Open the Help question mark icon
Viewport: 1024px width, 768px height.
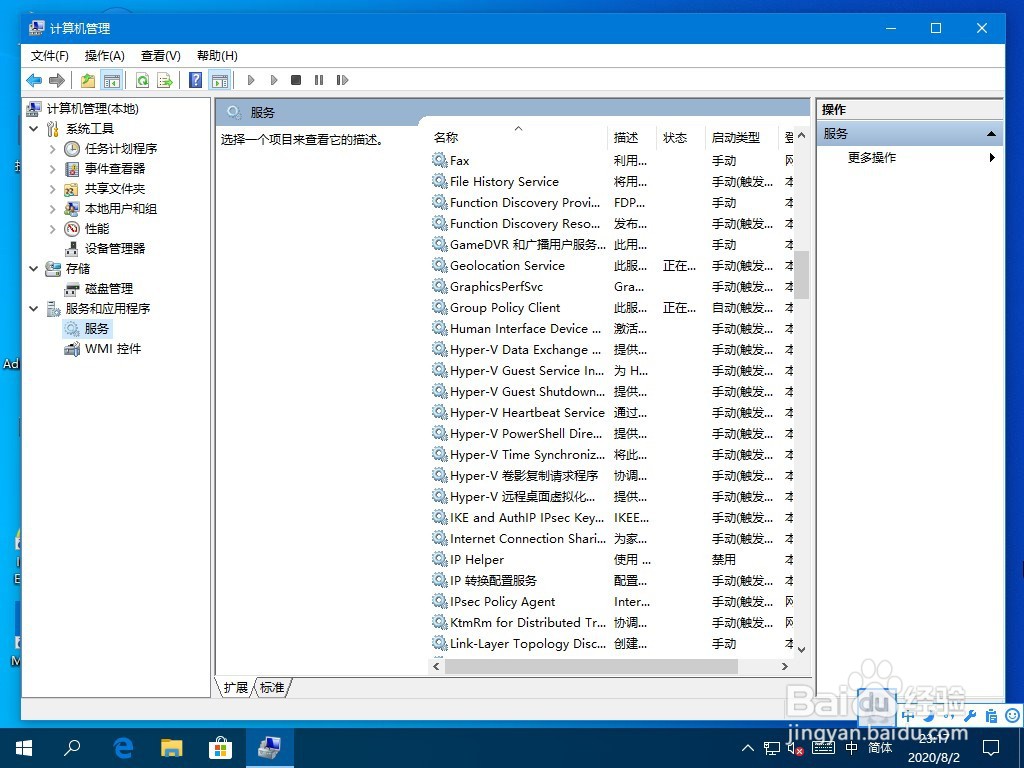(195, 80)
